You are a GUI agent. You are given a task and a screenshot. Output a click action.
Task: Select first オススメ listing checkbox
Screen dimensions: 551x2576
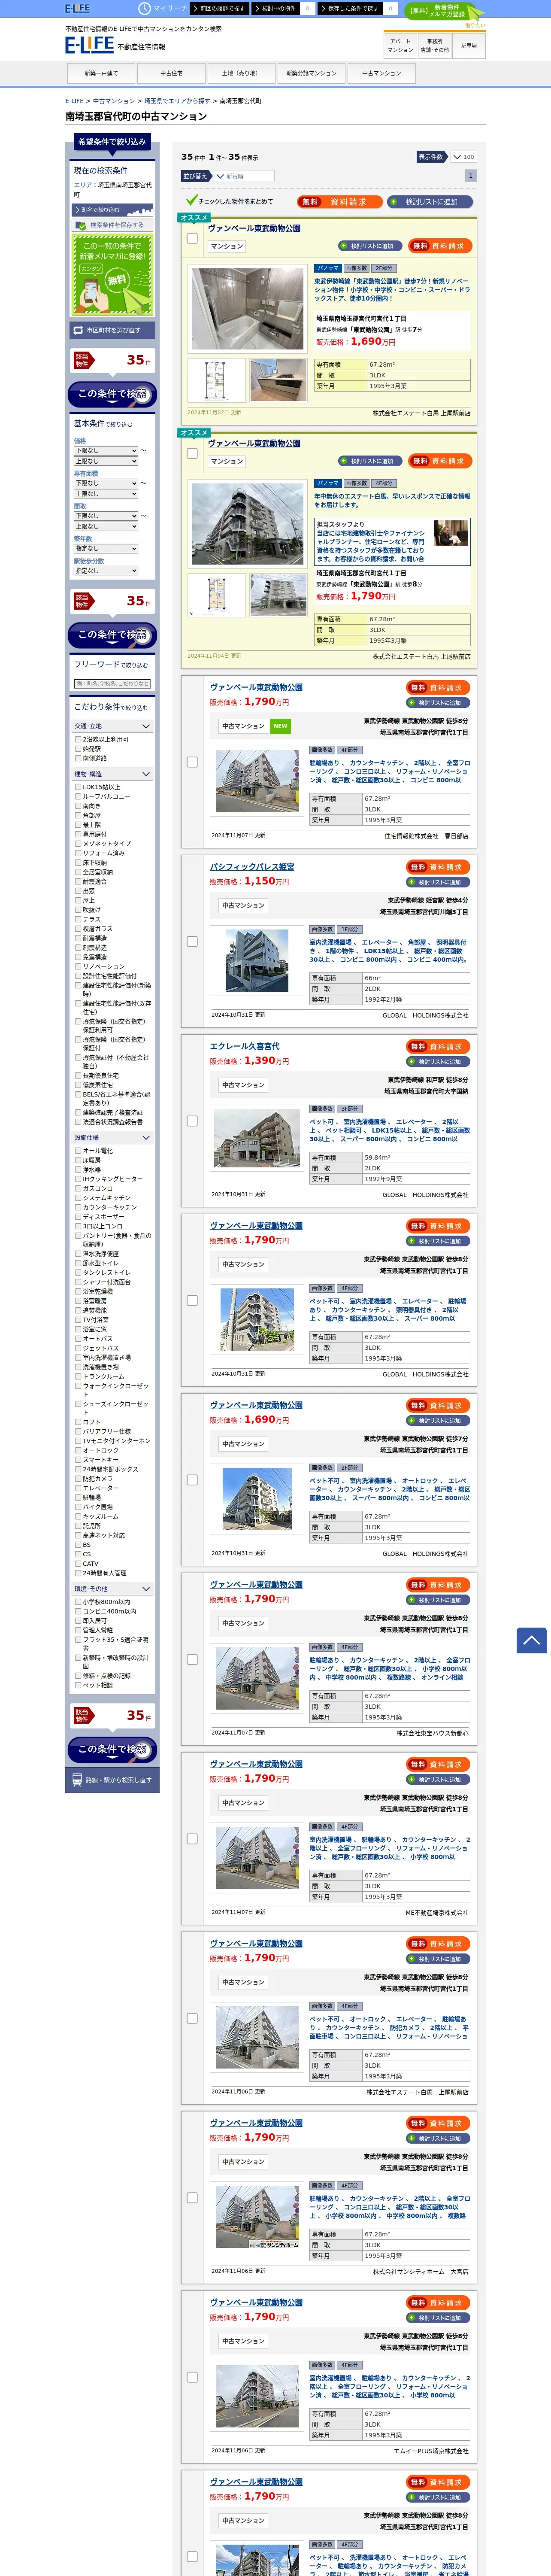pos(192,238)
